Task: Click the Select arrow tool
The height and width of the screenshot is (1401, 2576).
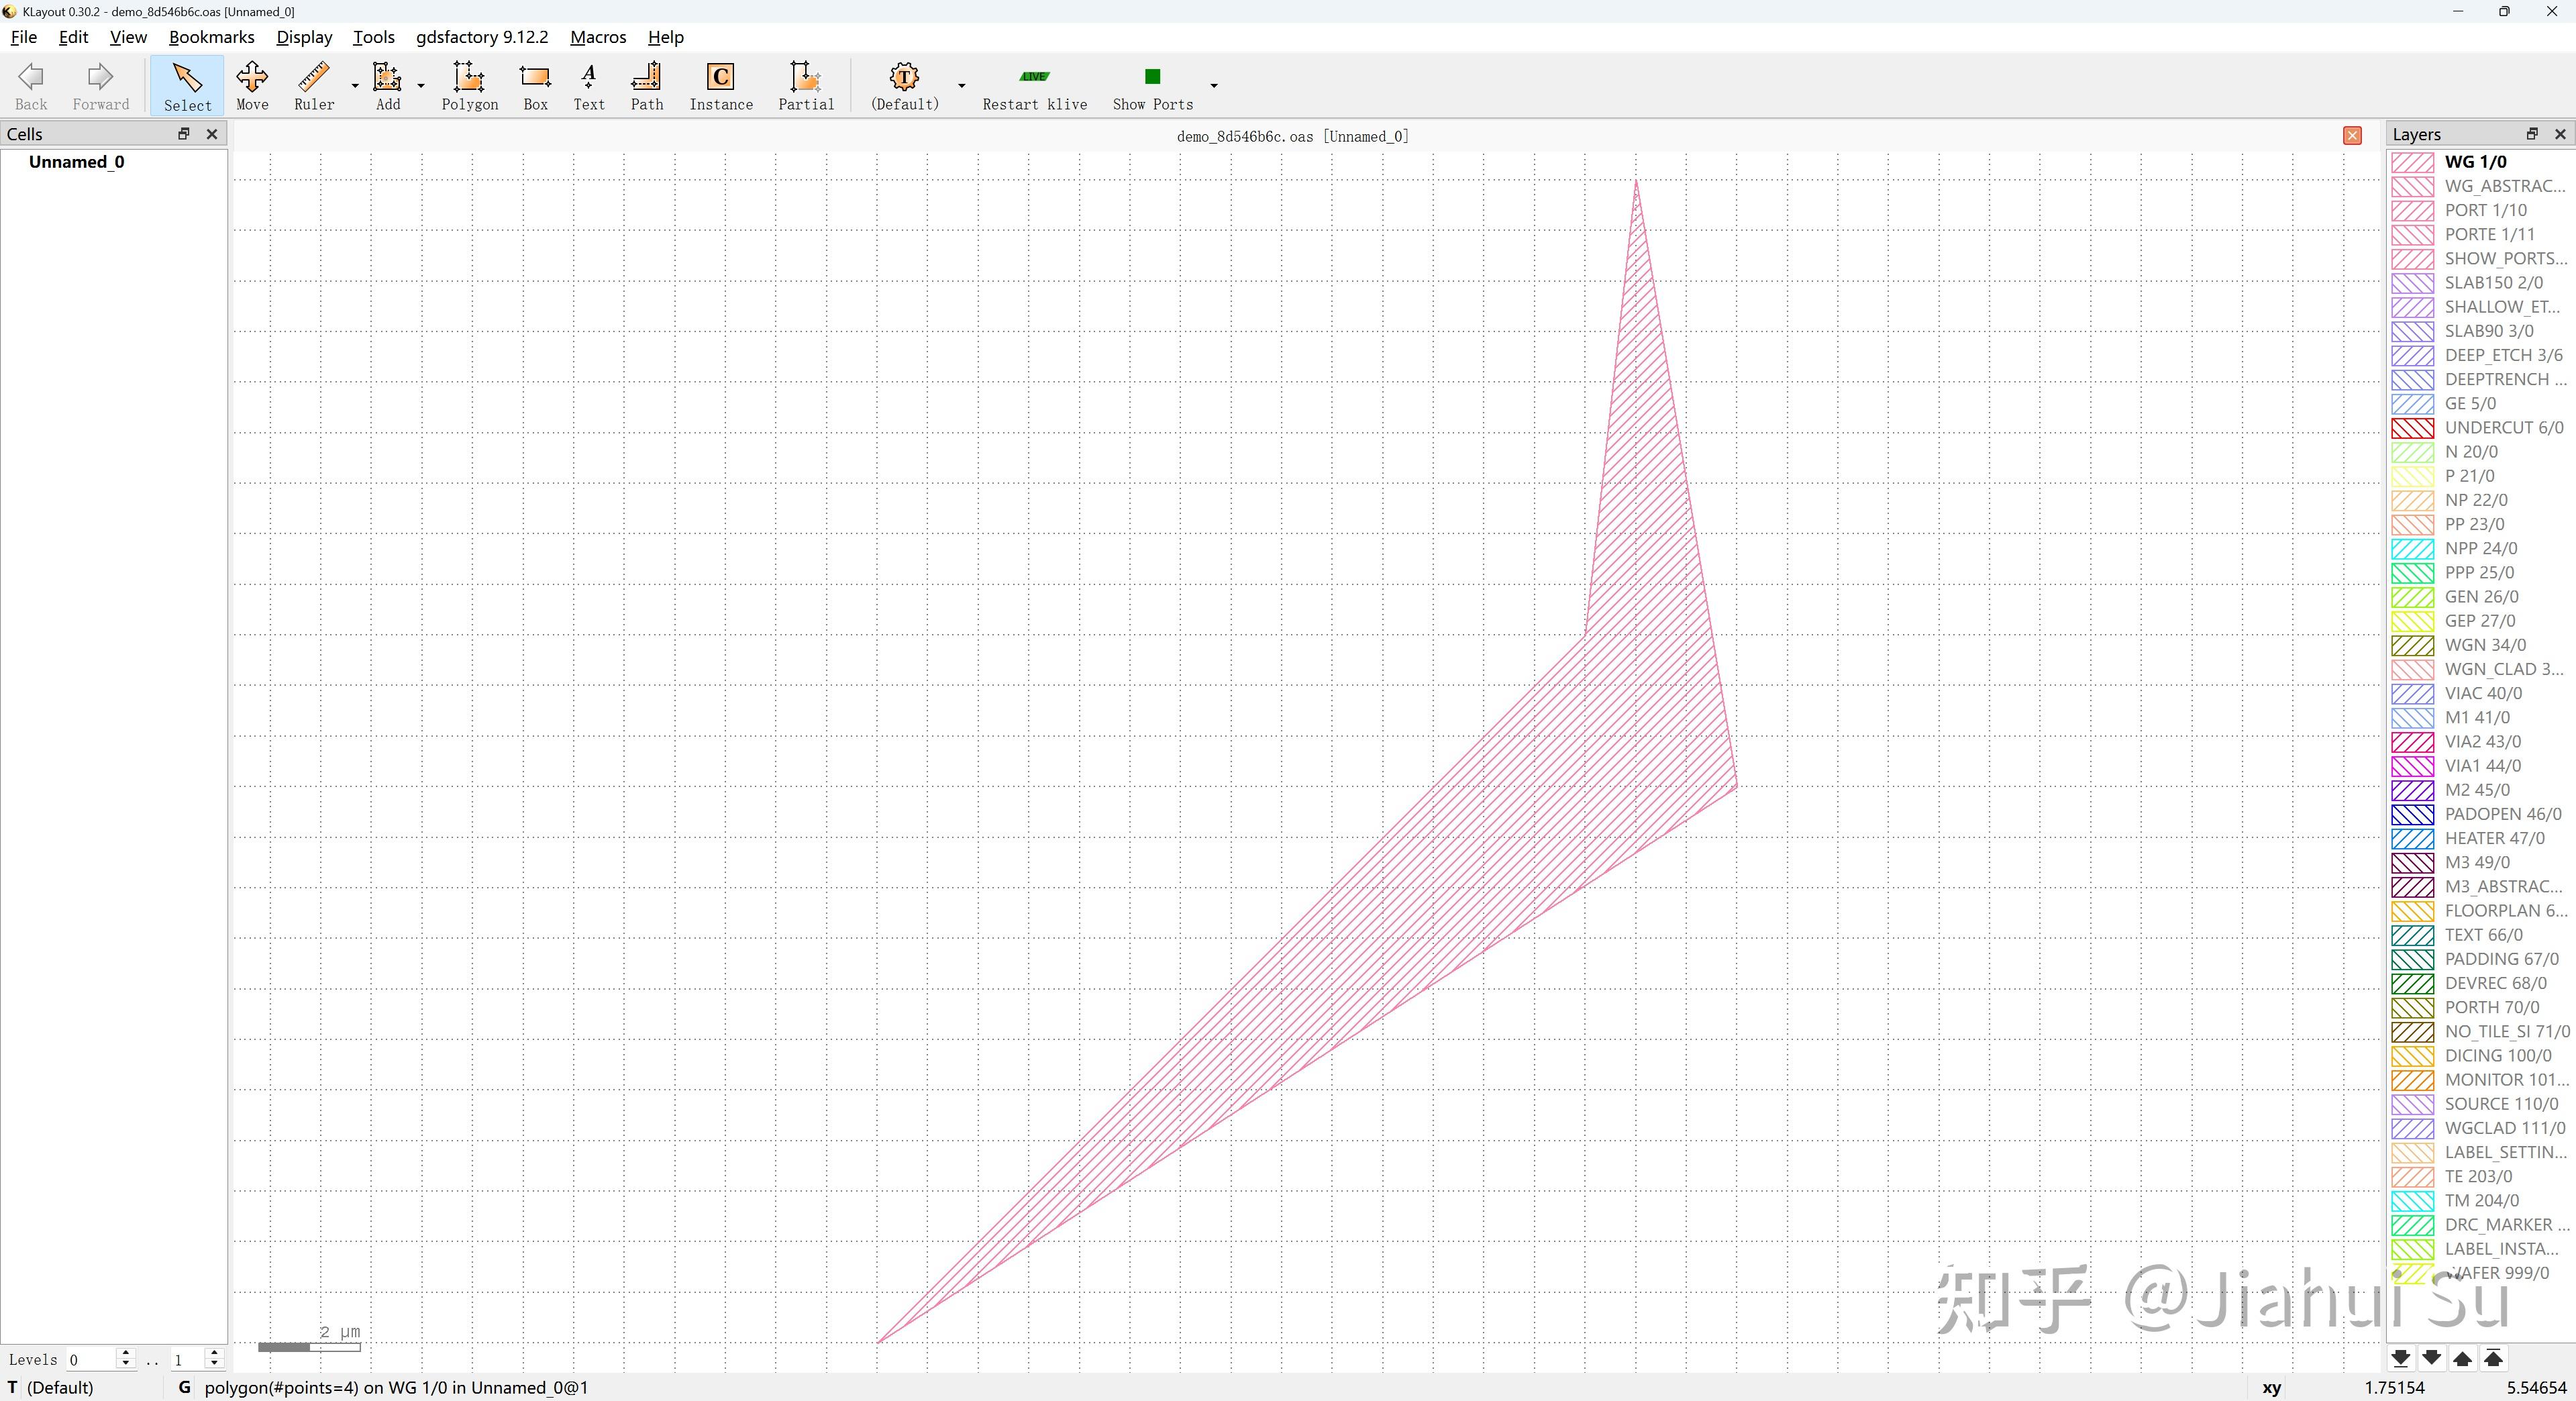Action: click(187, 86)
